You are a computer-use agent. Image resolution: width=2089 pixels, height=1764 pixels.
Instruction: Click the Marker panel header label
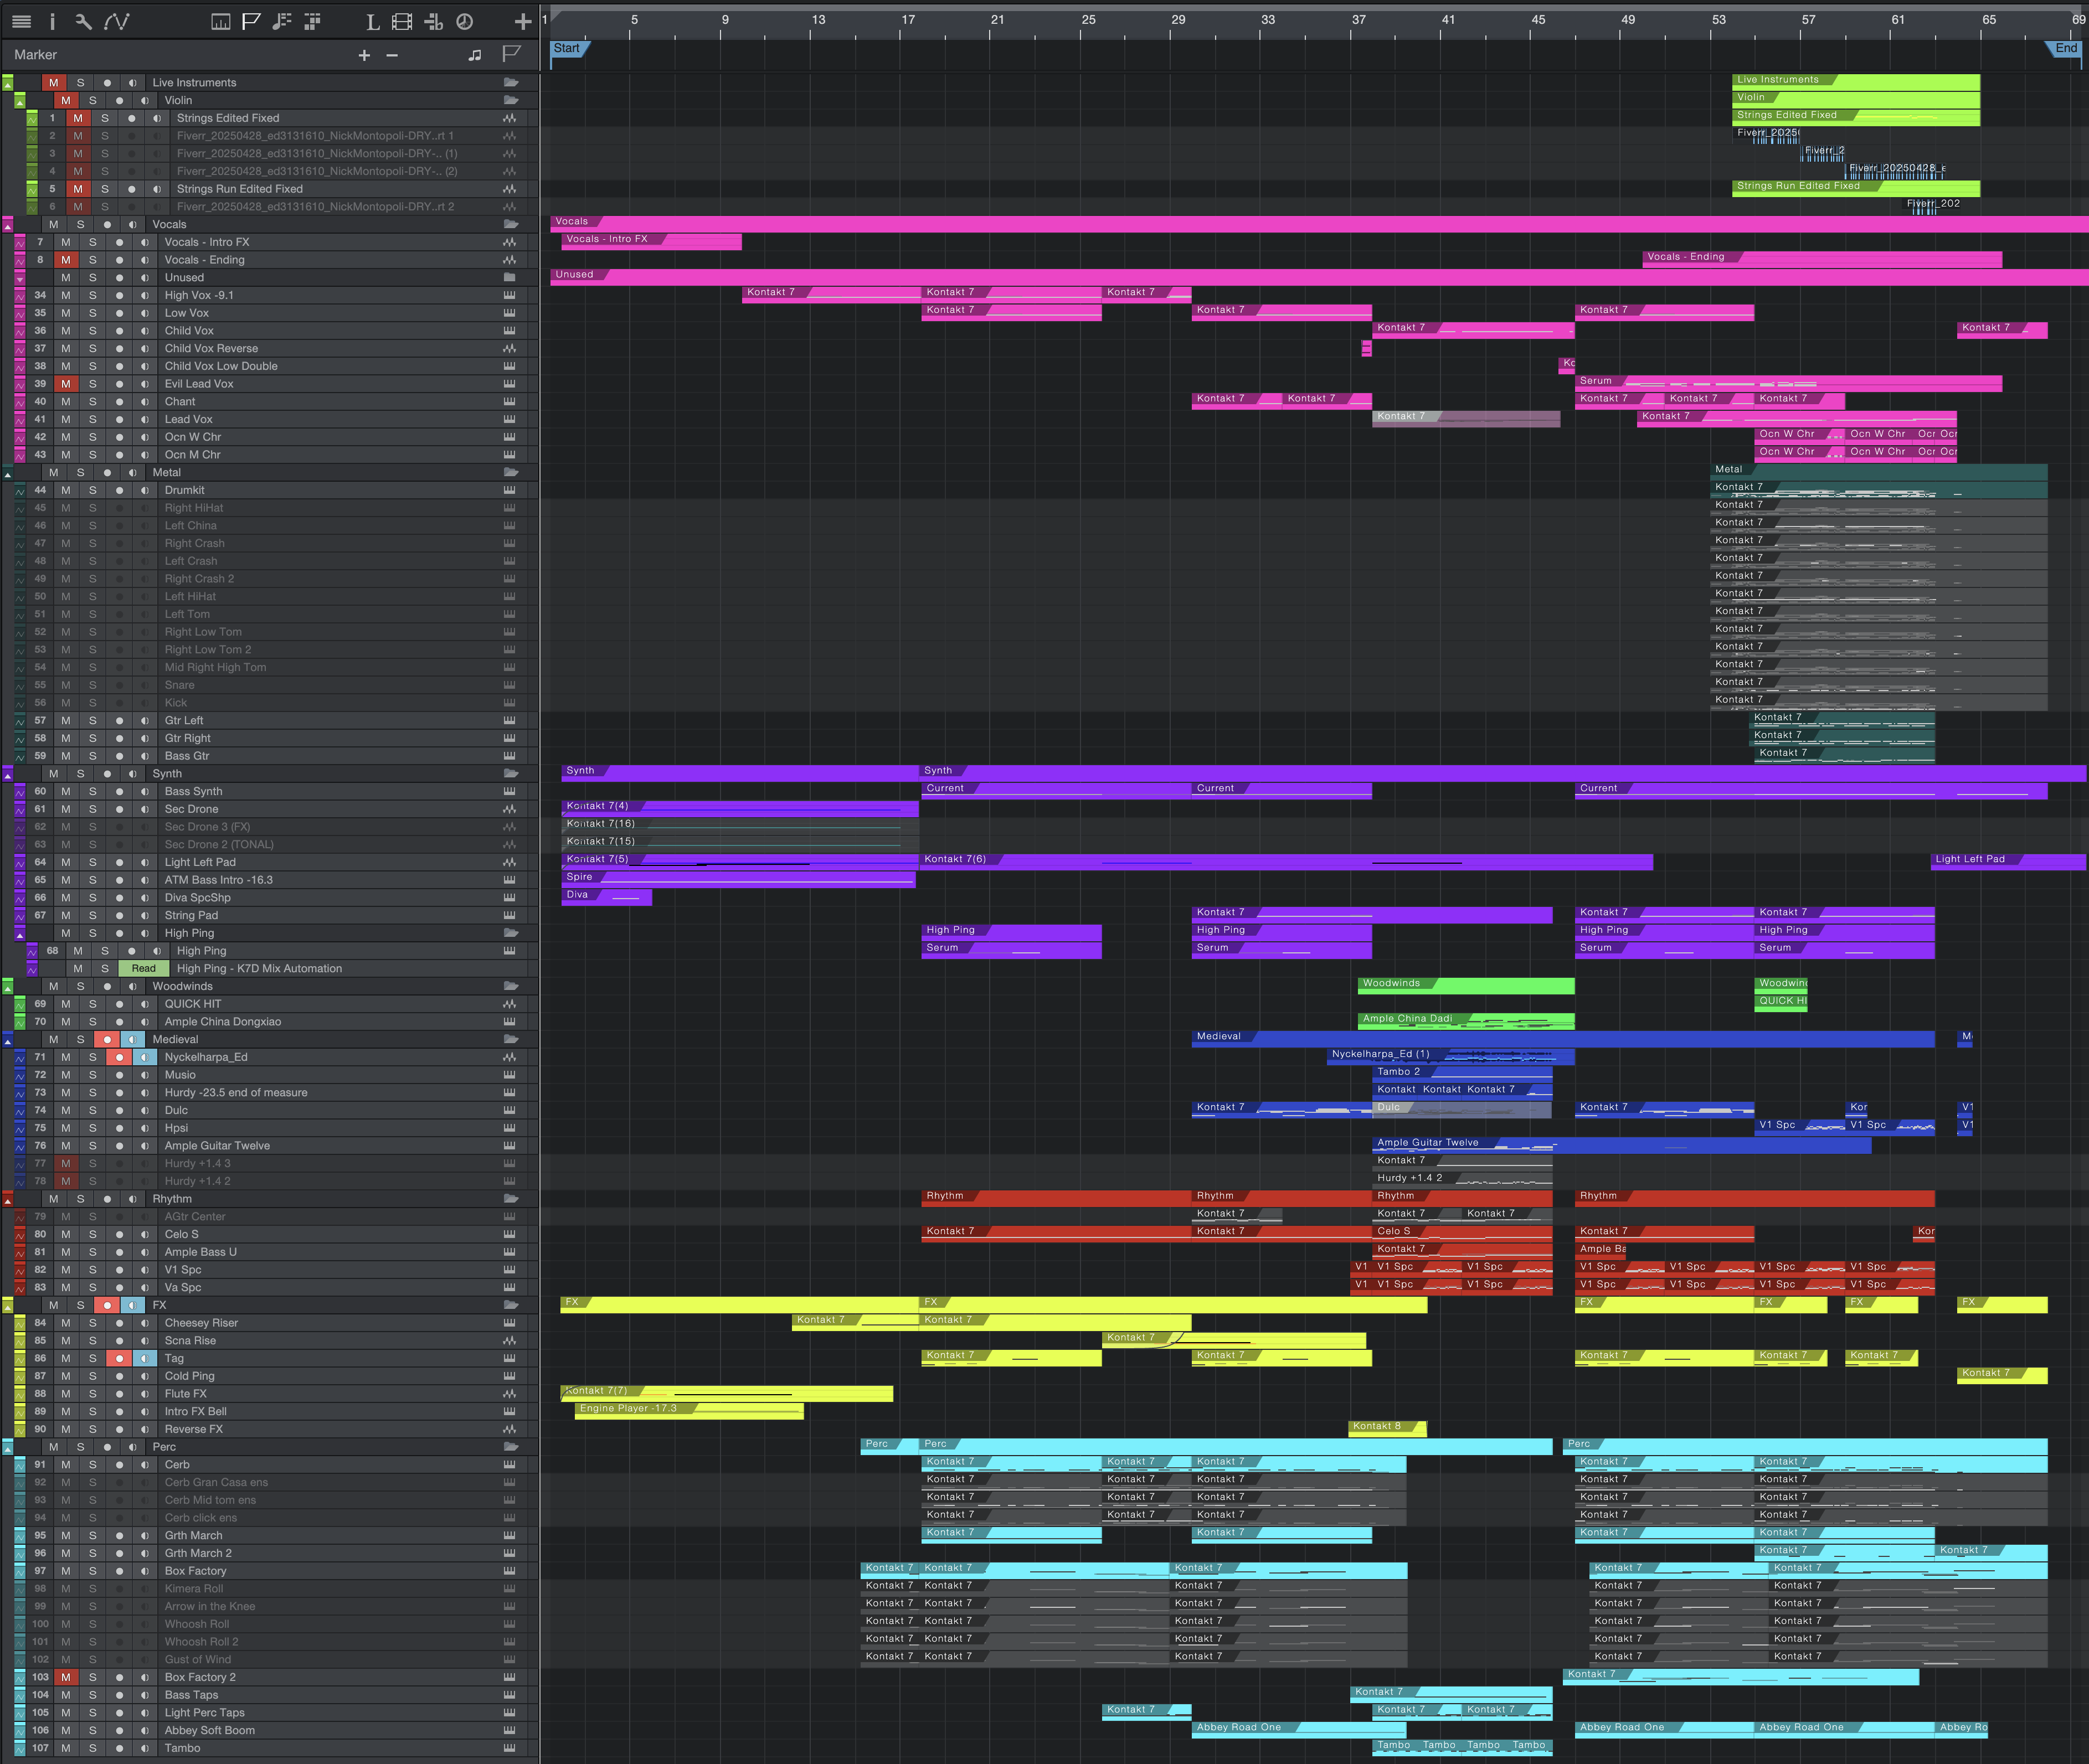click(36, 55)
